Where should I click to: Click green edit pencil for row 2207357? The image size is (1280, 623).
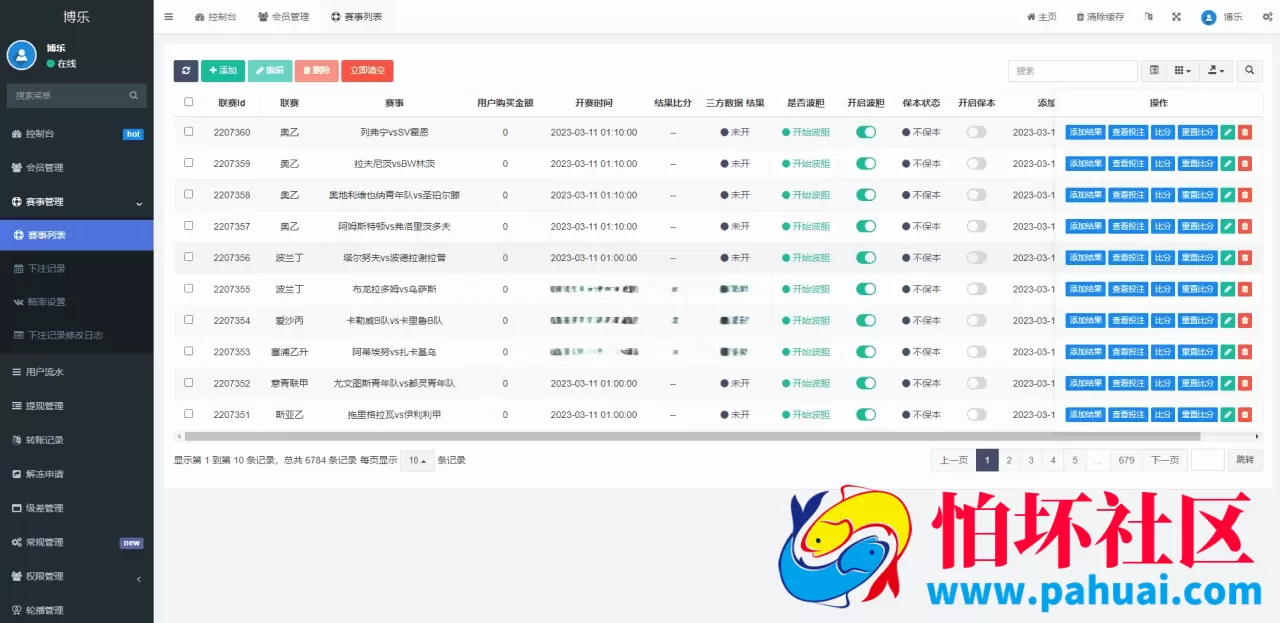tap(1228, 226)
